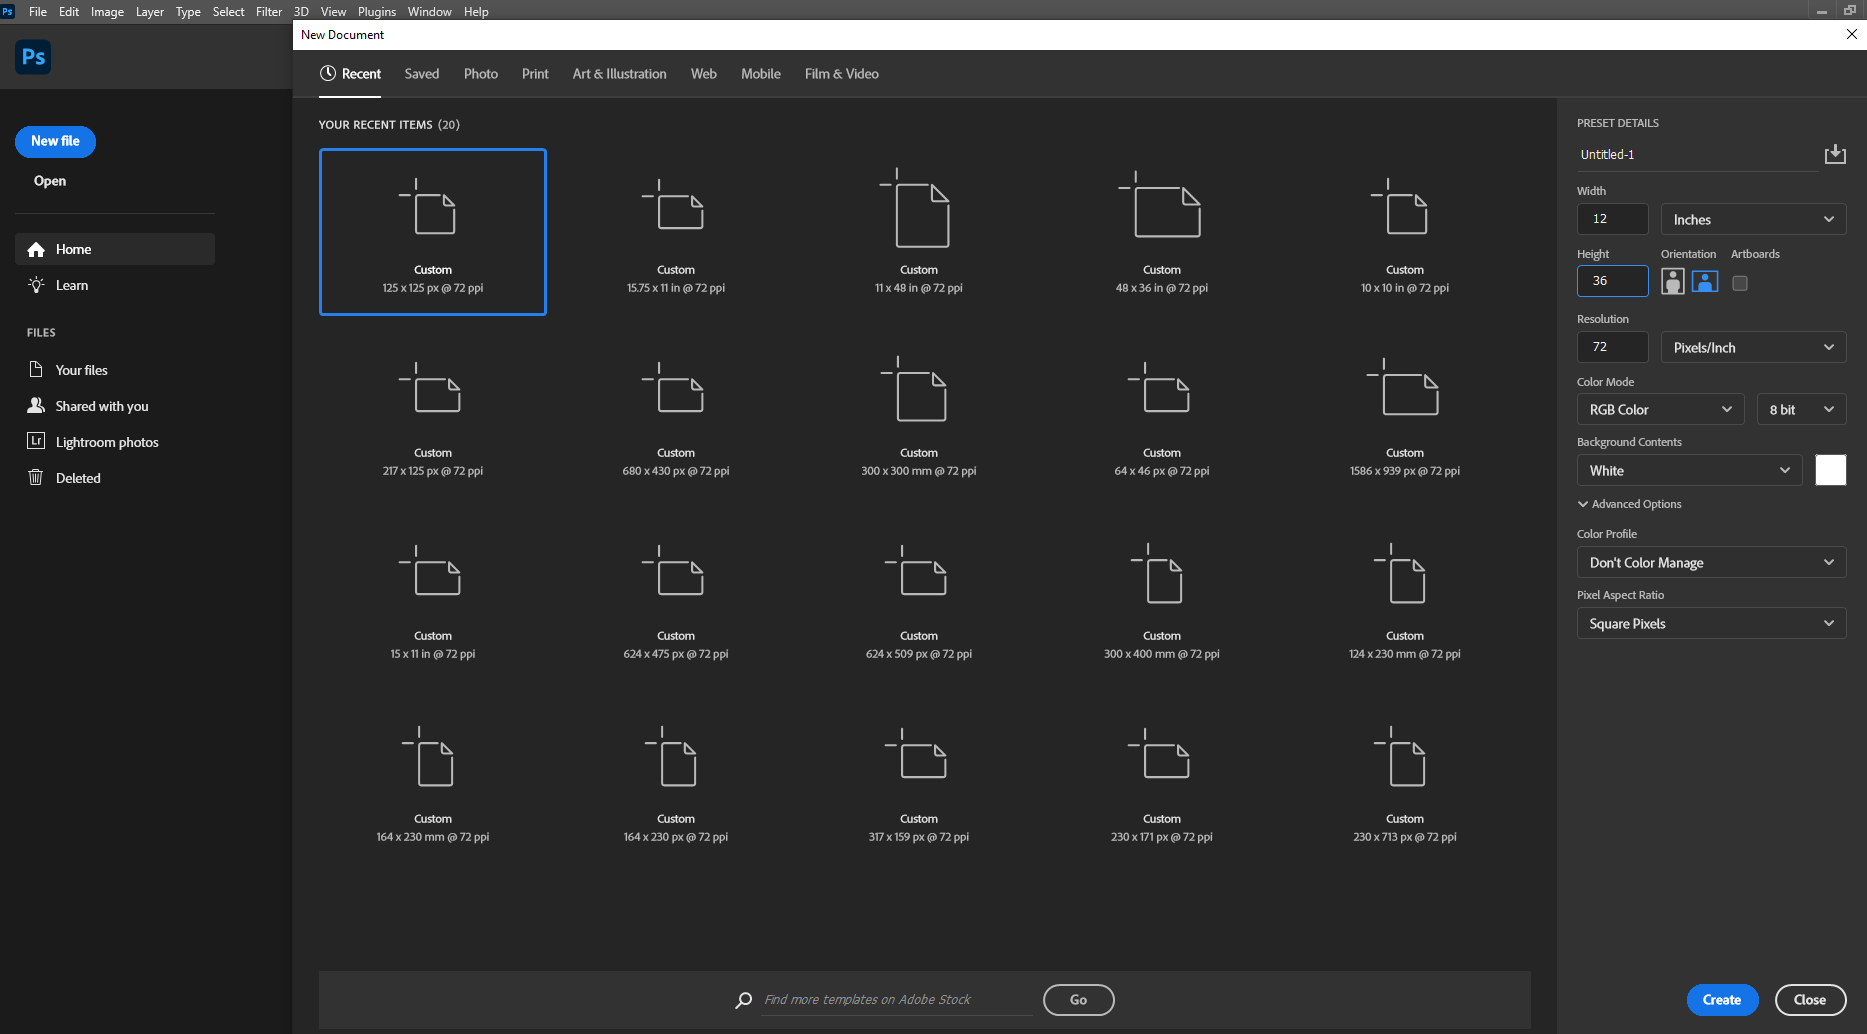Image resolution: width=1867 pixels, height=1034 pixels.
Task: Click the clock icon on Recent tab
Action: 327,73
